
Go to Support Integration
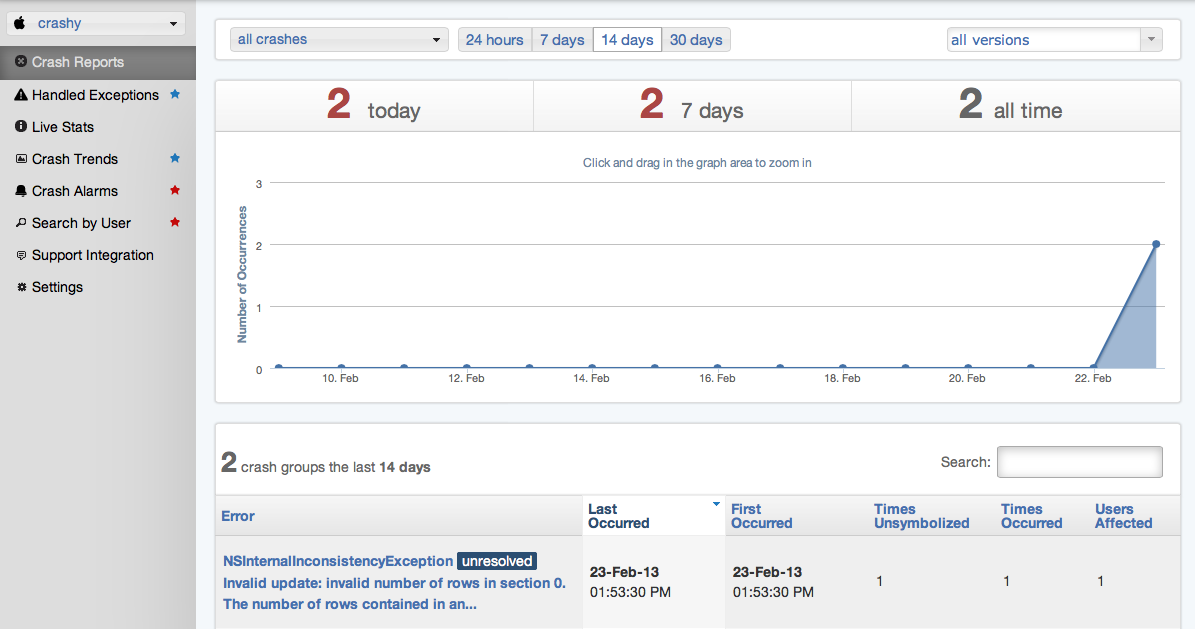(x=92, y=255)
